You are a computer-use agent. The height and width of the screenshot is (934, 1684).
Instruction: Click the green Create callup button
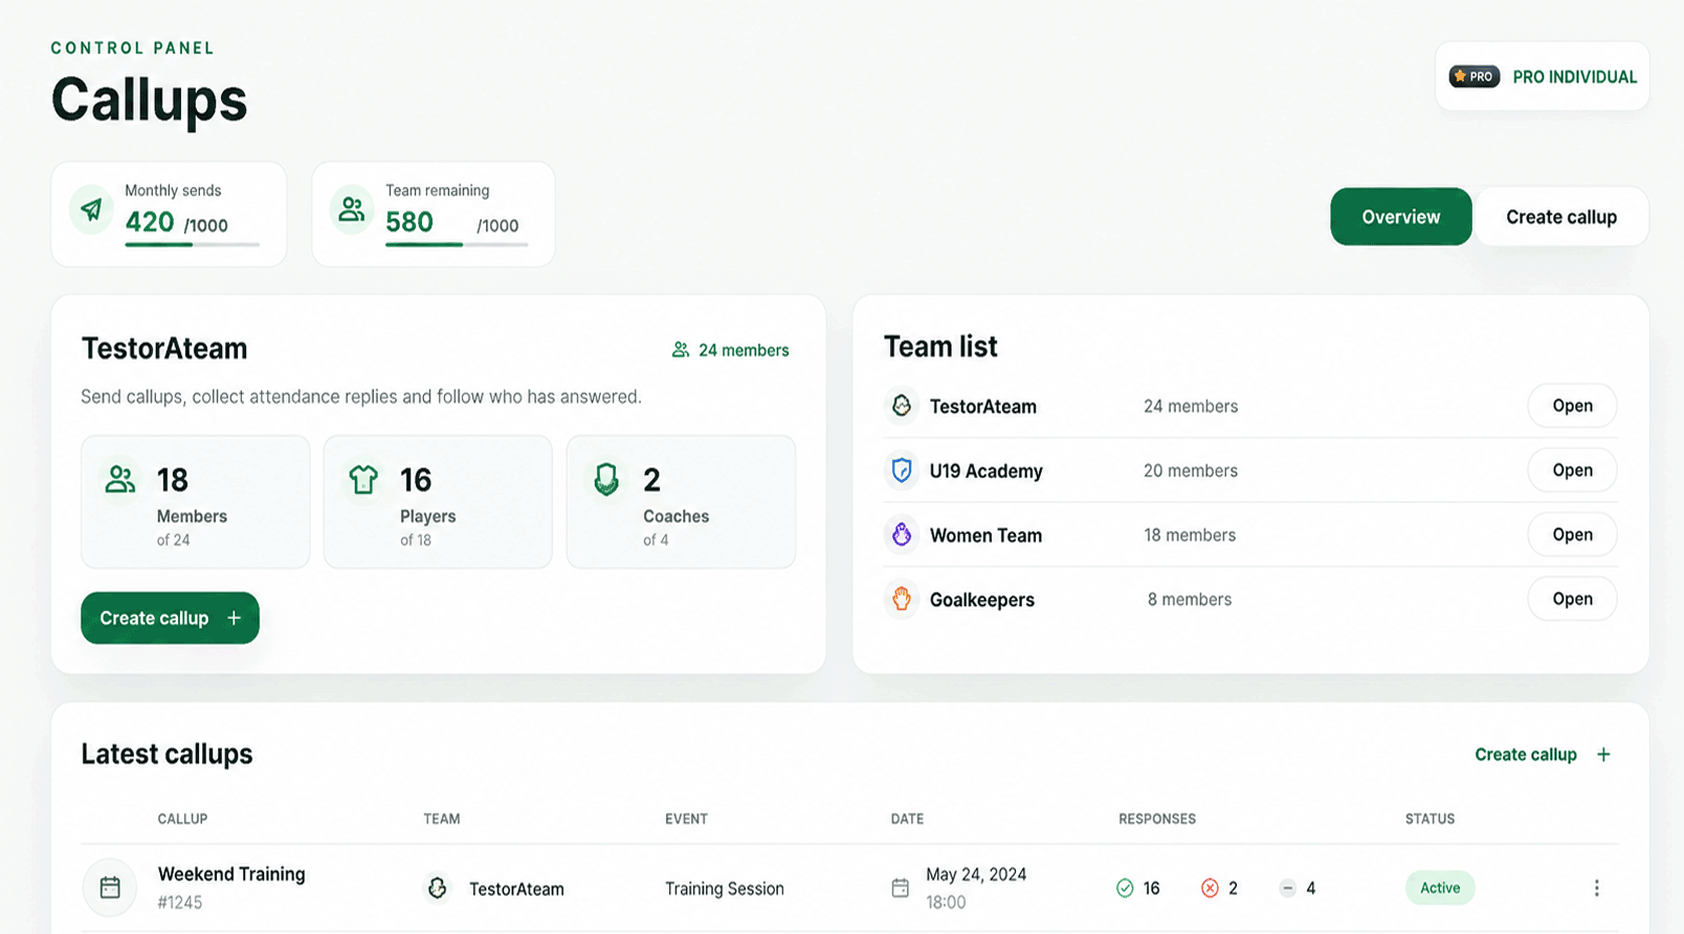pos(170,618)
